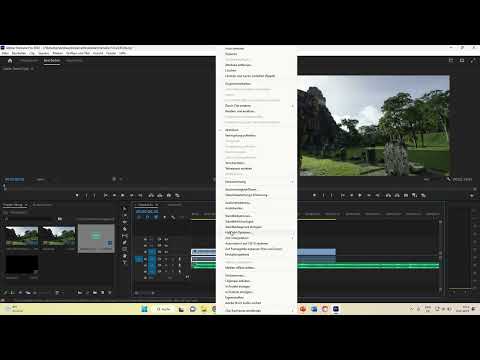Select the Ripple Edit tool
This screenshot has height=360, width=480.
point(125,222)
